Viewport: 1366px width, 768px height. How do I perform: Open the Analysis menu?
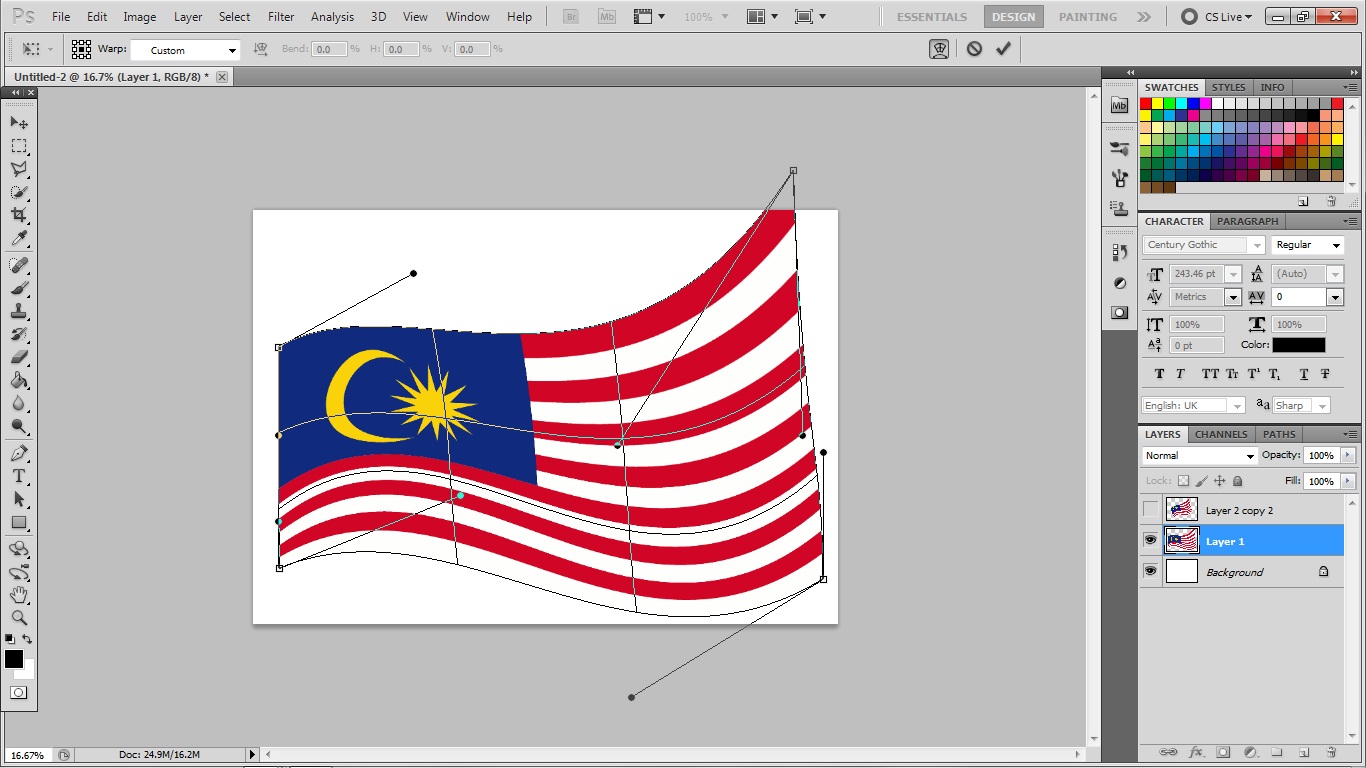tap(332, 17)
